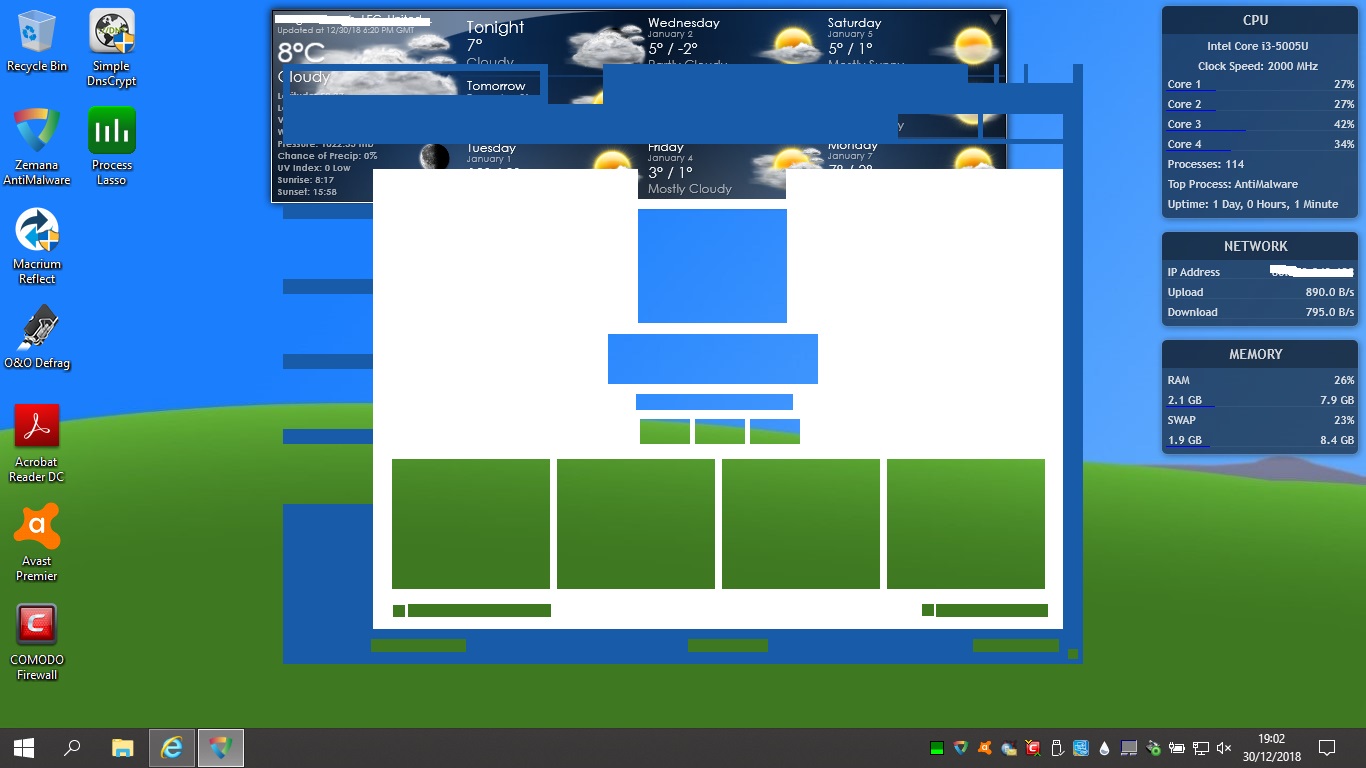Open the battery power tray icon
The width and height of the screenshot is (1366, 768).
[1177, 748]
